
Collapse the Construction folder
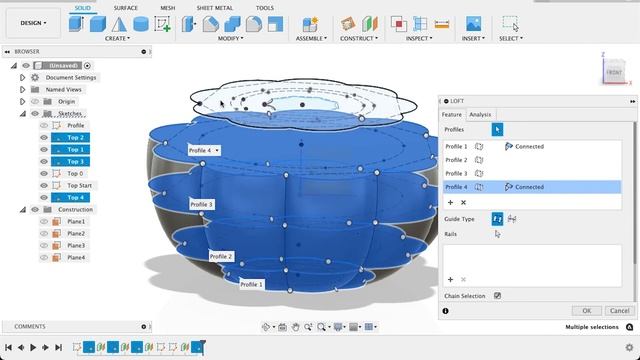[22, 209]
